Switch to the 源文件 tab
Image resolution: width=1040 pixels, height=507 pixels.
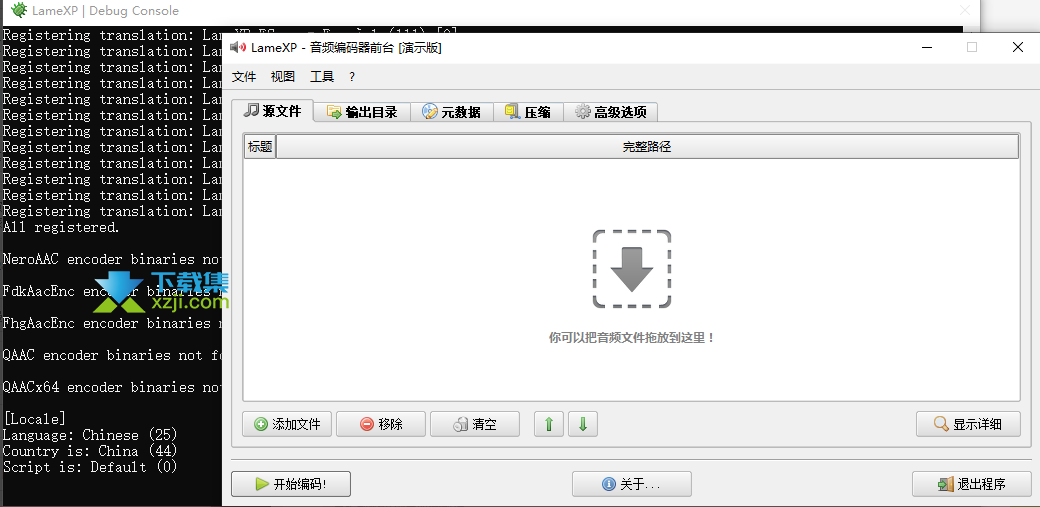(273, 111)
